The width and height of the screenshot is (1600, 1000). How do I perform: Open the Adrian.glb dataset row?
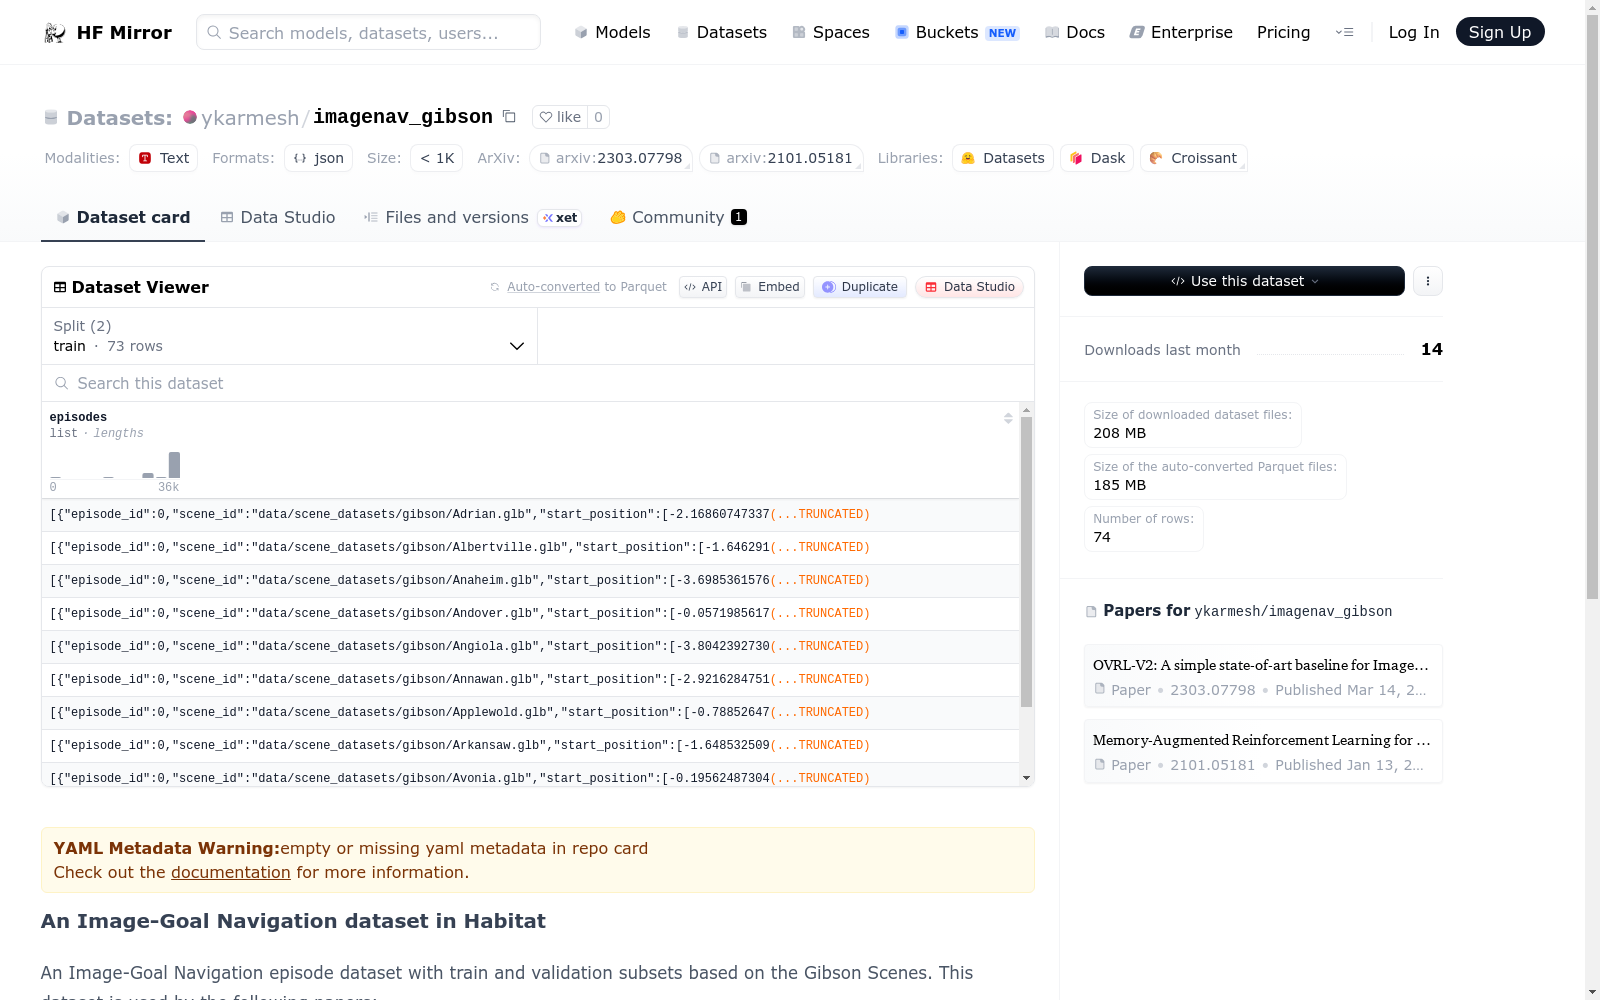(x=531, y=515)
